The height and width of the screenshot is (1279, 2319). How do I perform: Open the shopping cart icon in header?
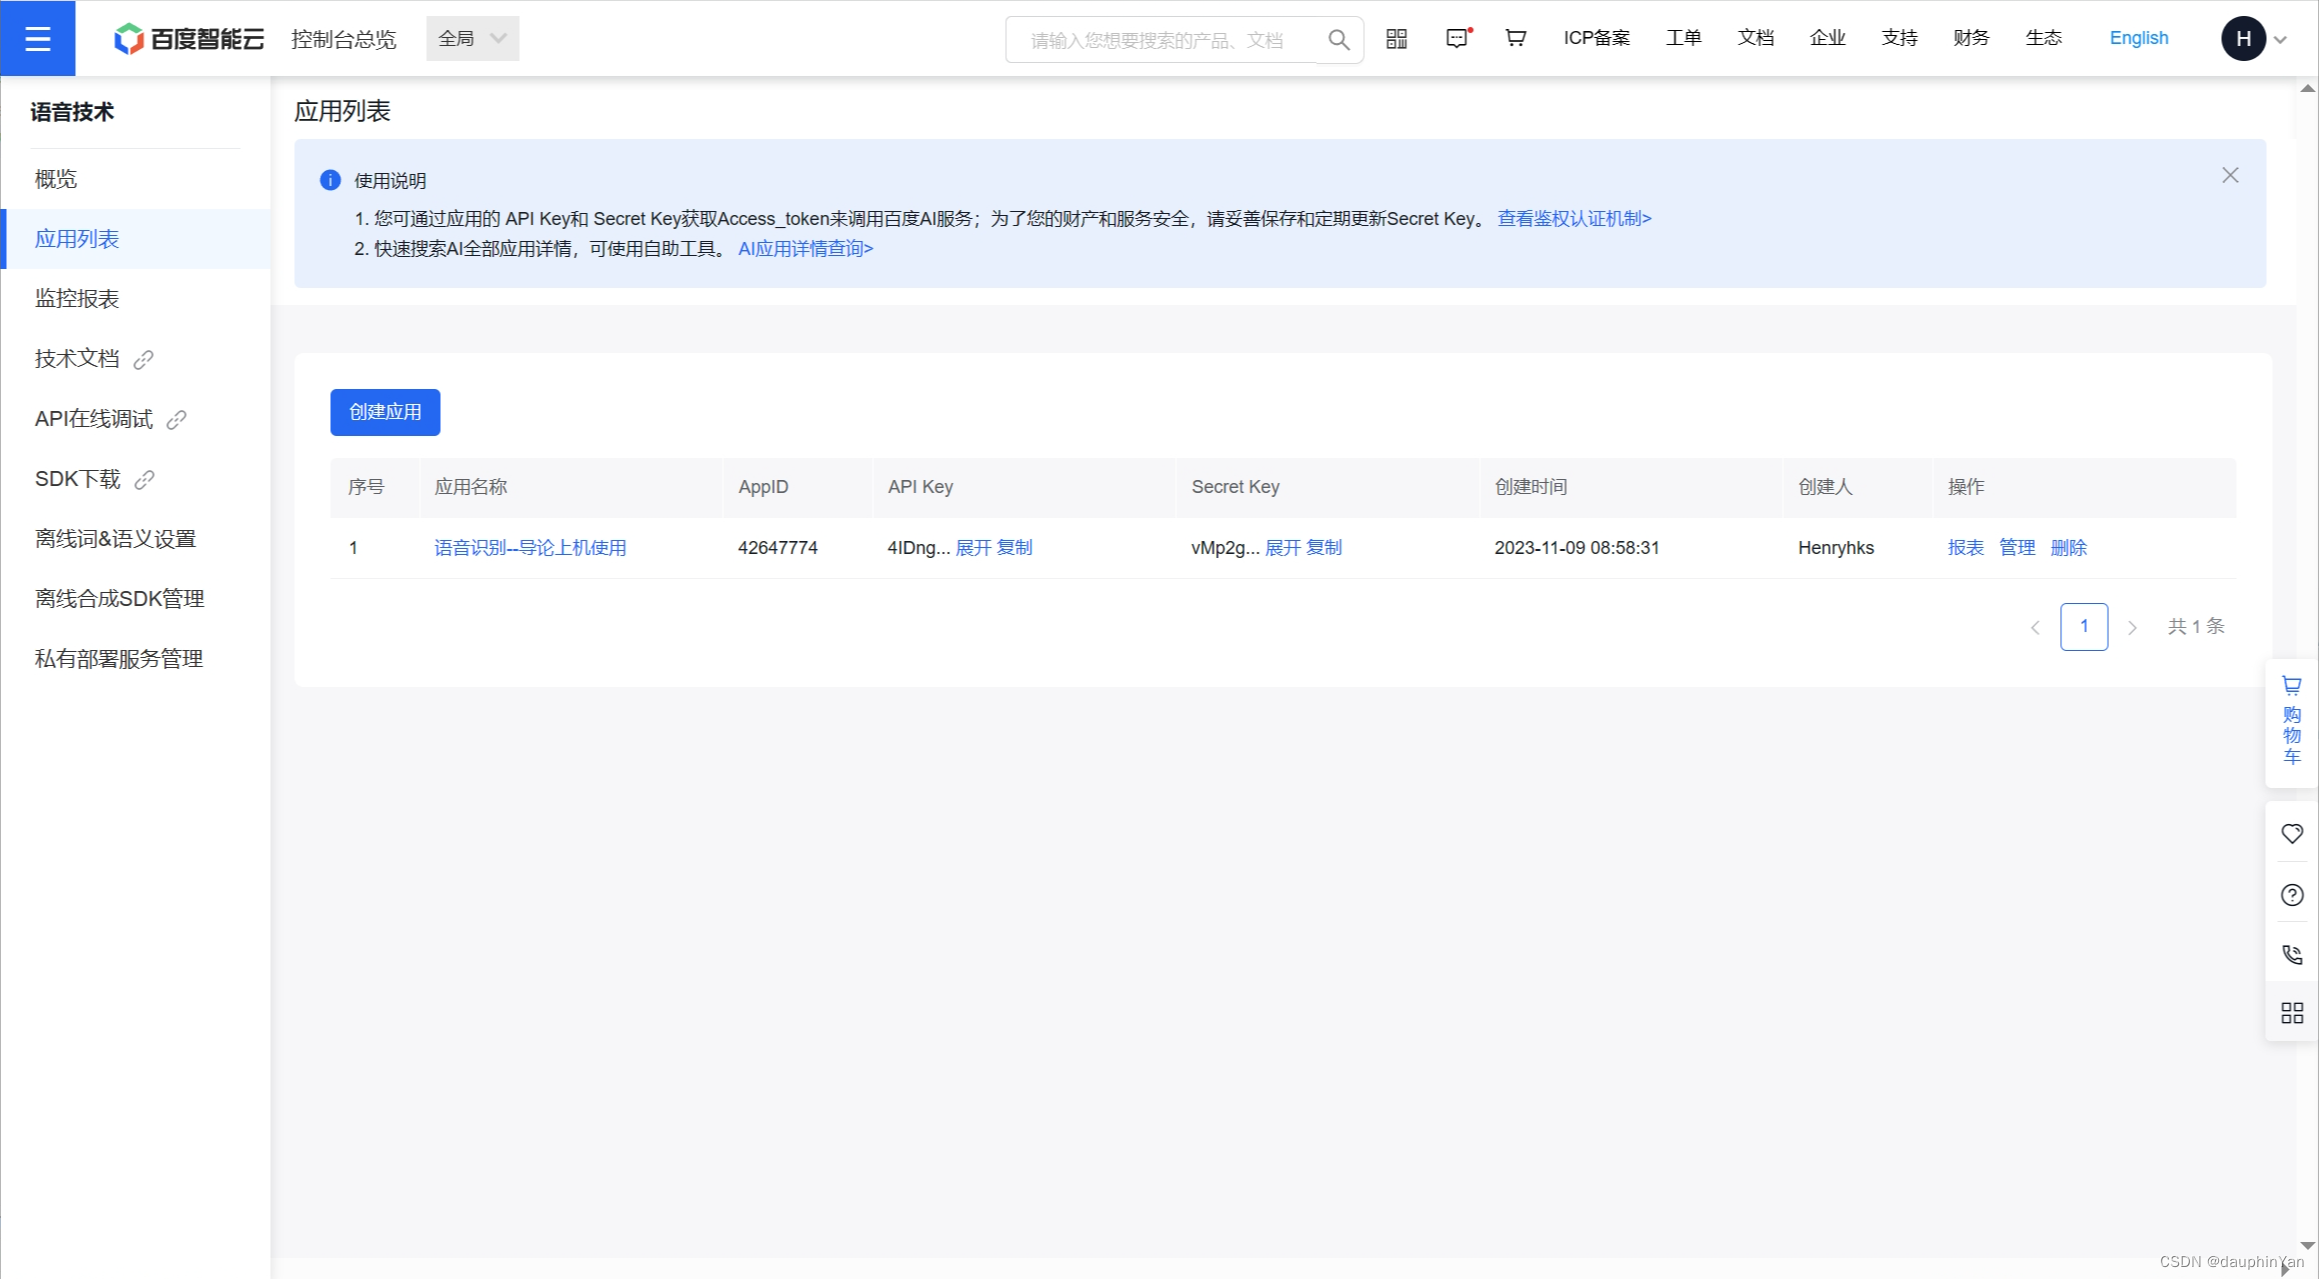(1516, 38)
